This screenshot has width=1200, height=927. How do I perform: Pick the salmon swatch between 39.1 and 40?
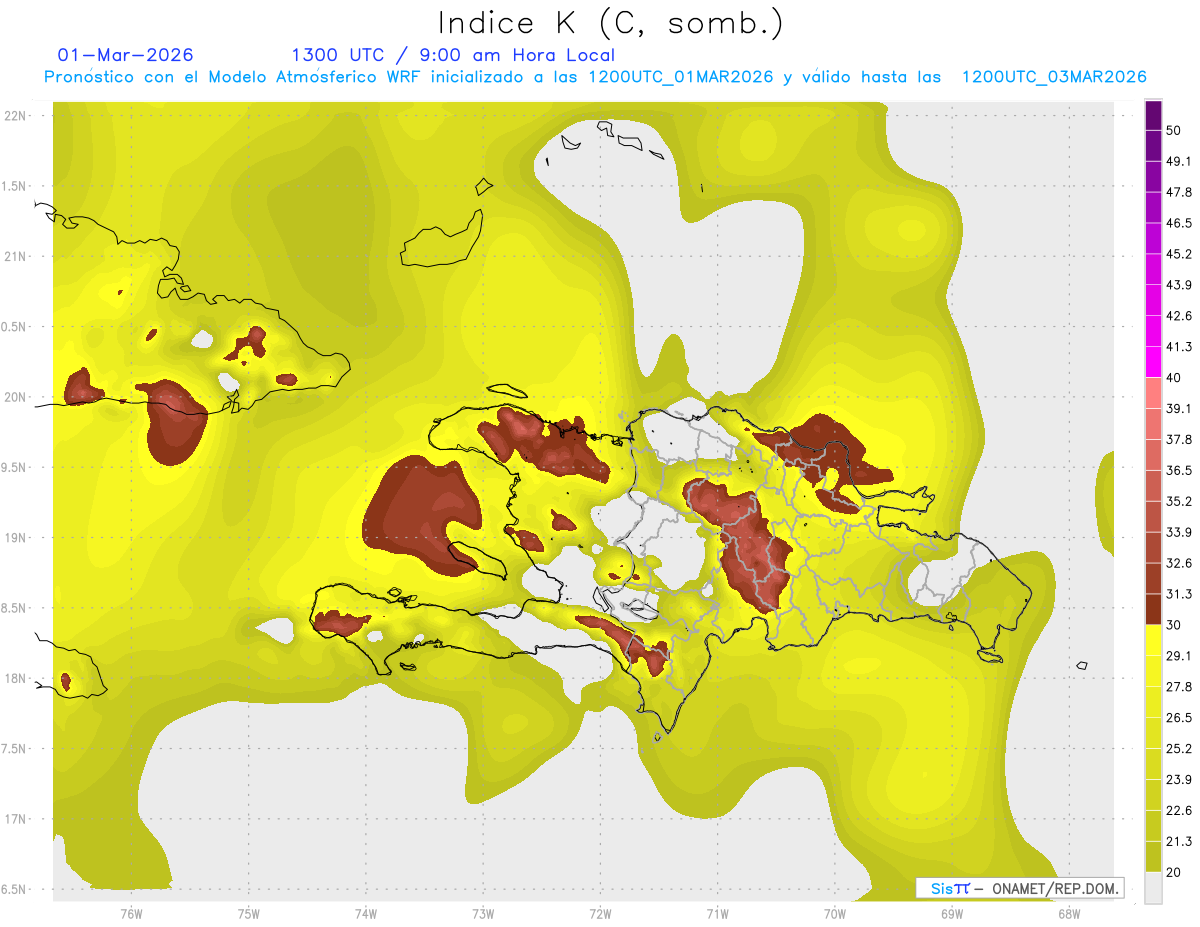[1153, 393]
